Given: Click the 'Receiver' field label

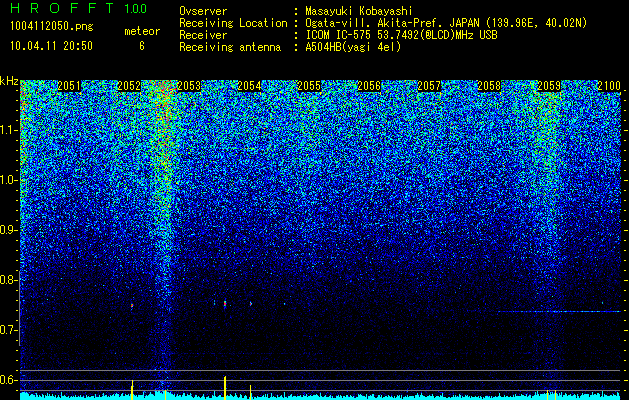Looking at the screenshot, I should (x=203, y=35).
